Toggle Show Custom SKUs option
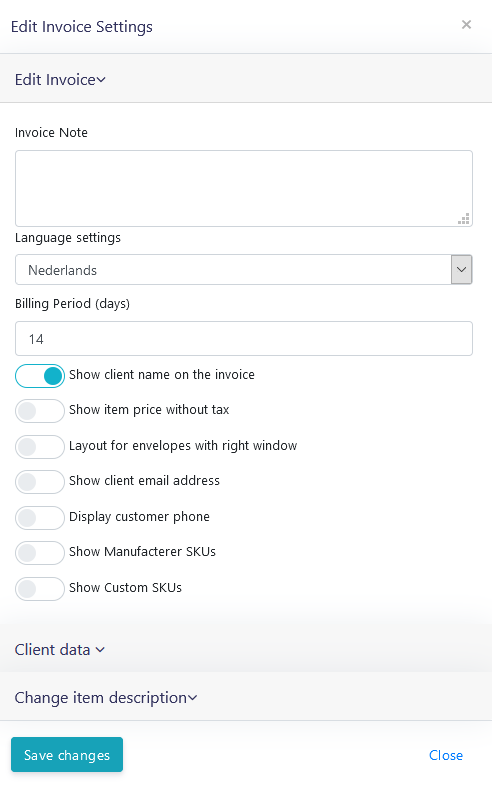This screenshot has width=492, height=785. pos(40,589)
